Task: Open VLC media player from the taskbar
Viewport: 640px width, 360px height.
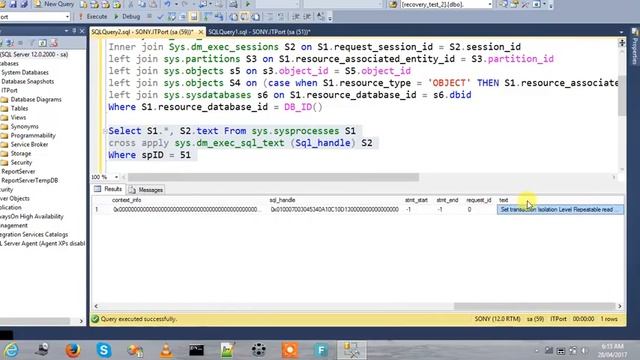Action: 166,350
